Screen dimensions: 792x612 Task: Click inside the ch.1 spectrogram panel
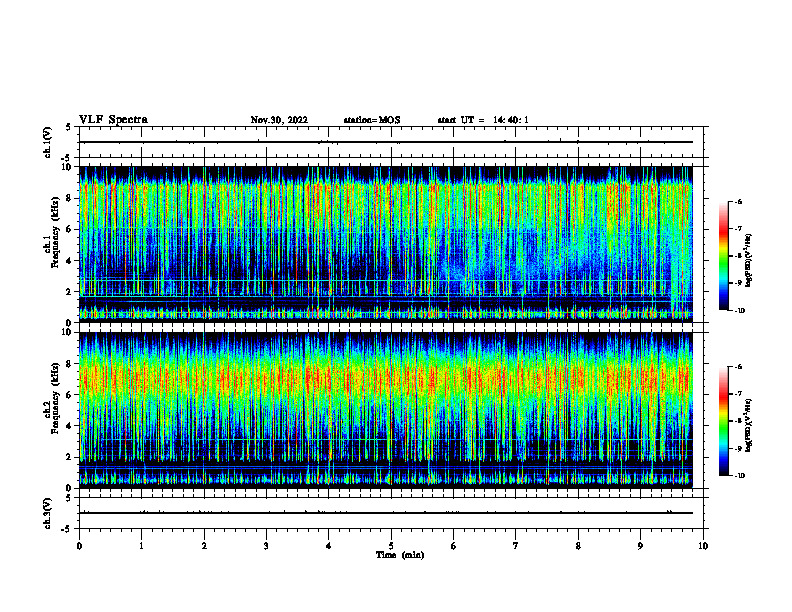pyautogui.click(x=386, y=244)
